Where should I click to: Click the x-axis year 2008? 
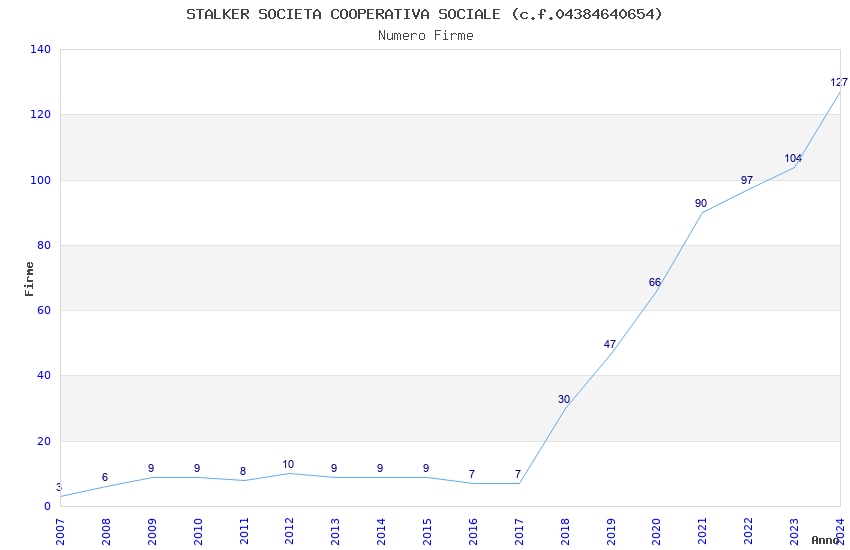coord(106,532)
